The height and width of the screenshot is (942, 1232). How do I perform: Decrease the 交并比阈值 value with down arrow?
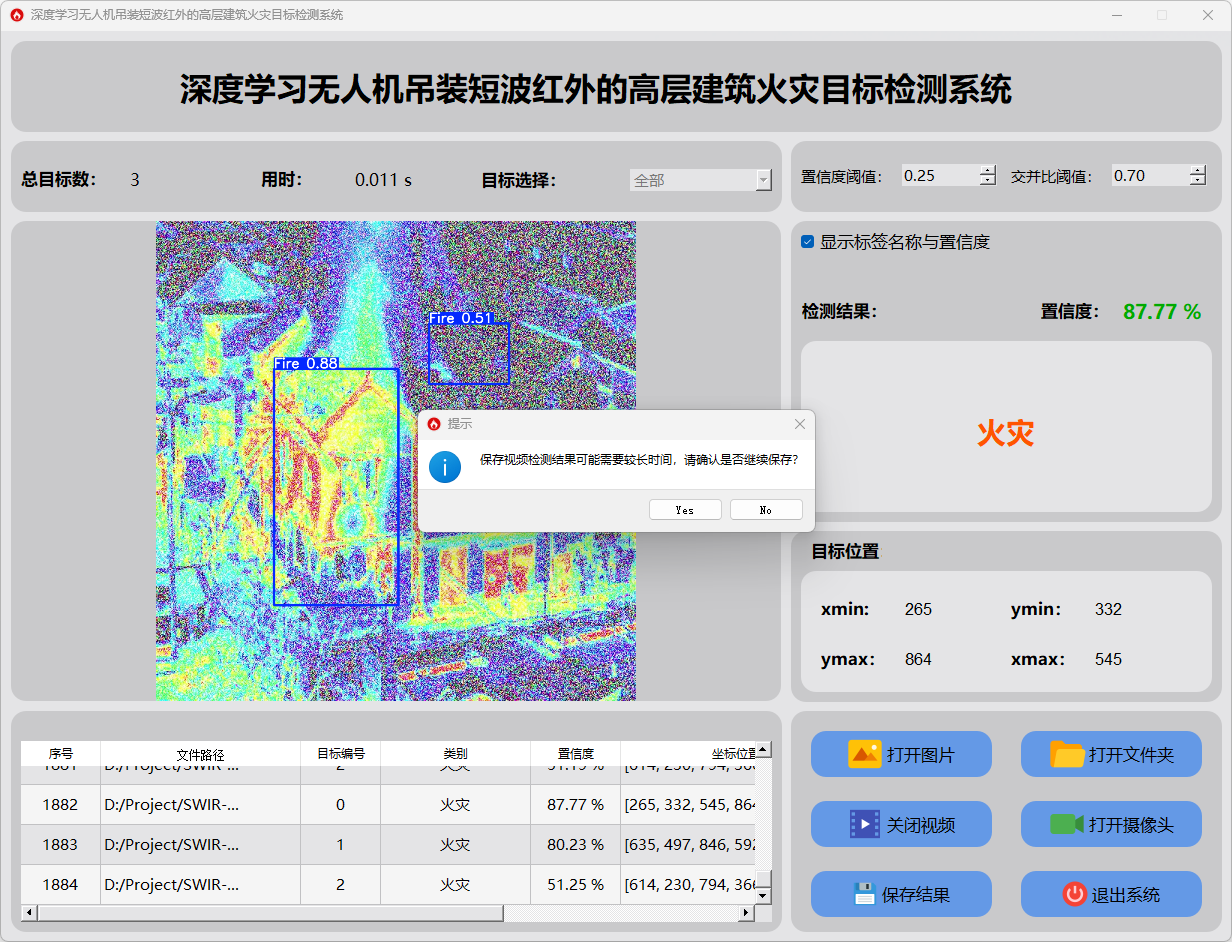click(x=1198, y=181)
